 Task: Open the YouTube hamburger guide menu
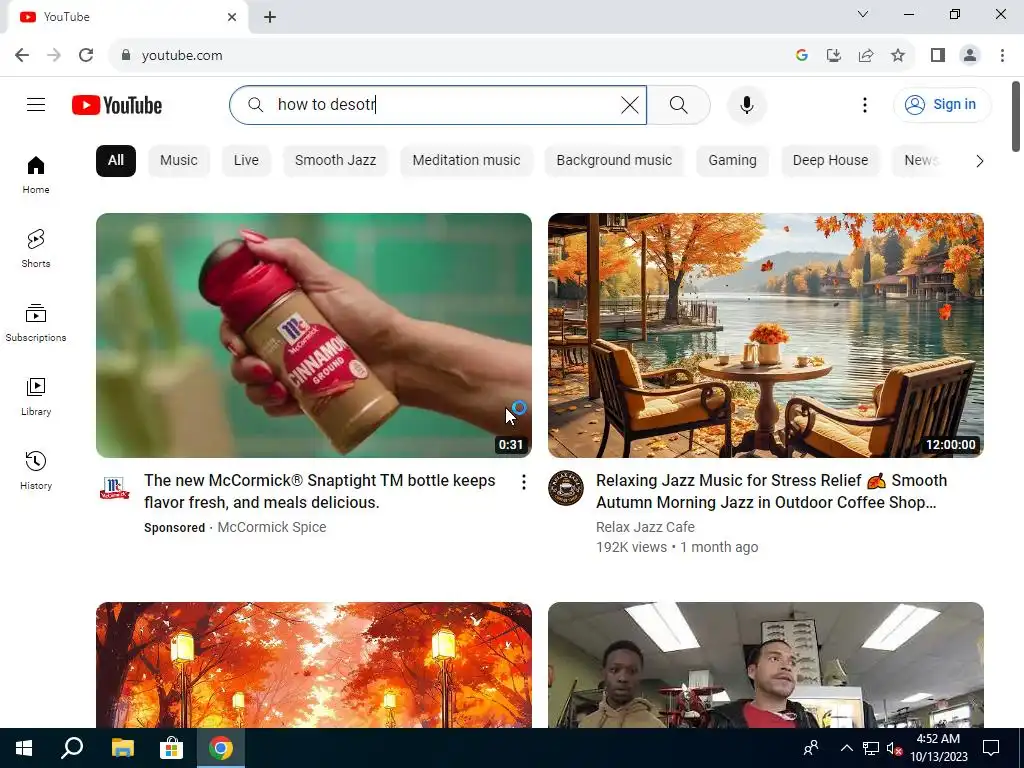(36, 104)
